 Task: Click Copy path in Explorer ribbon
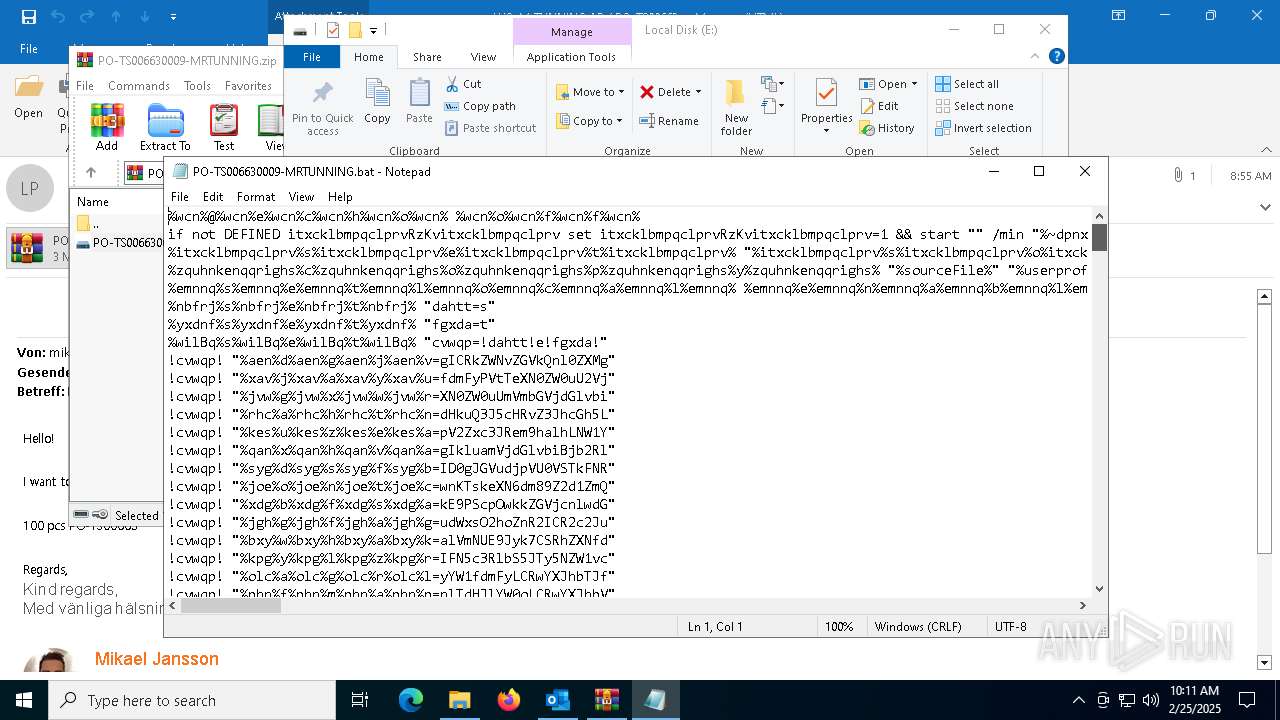480,106
